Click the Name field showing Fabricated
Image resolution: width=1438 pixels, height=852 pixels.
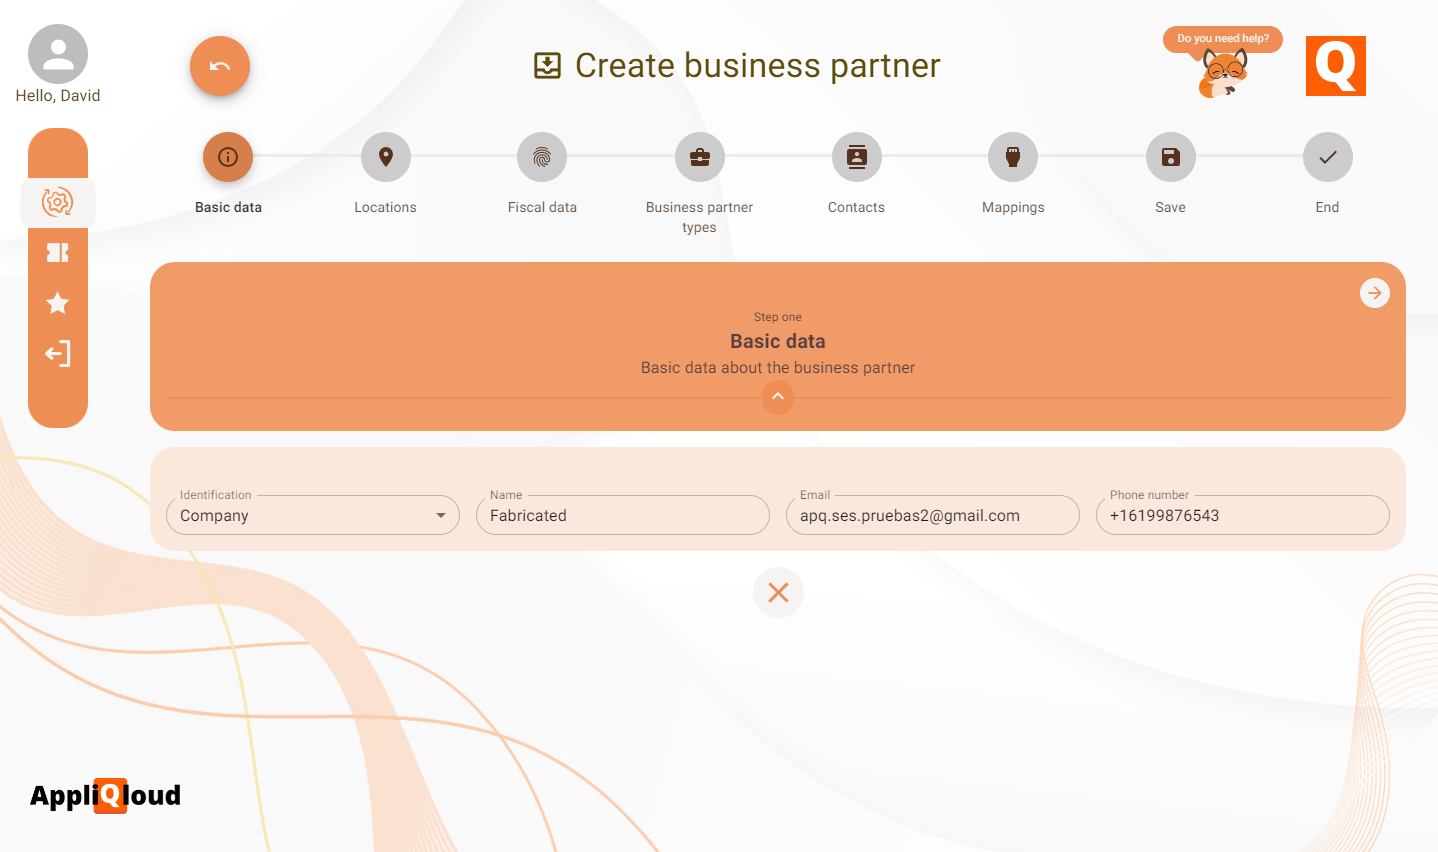[622, 515]
